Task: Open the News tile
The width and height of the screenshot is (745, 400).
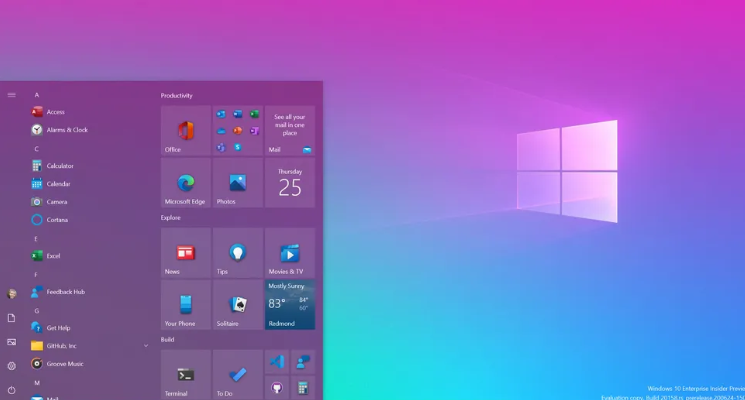Action: tap(186, 253)
